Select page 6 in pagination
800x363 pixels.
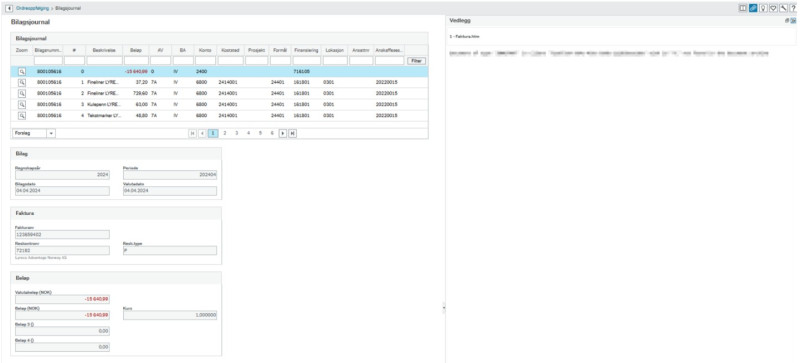pyautogui.click(x=272, y=133)
